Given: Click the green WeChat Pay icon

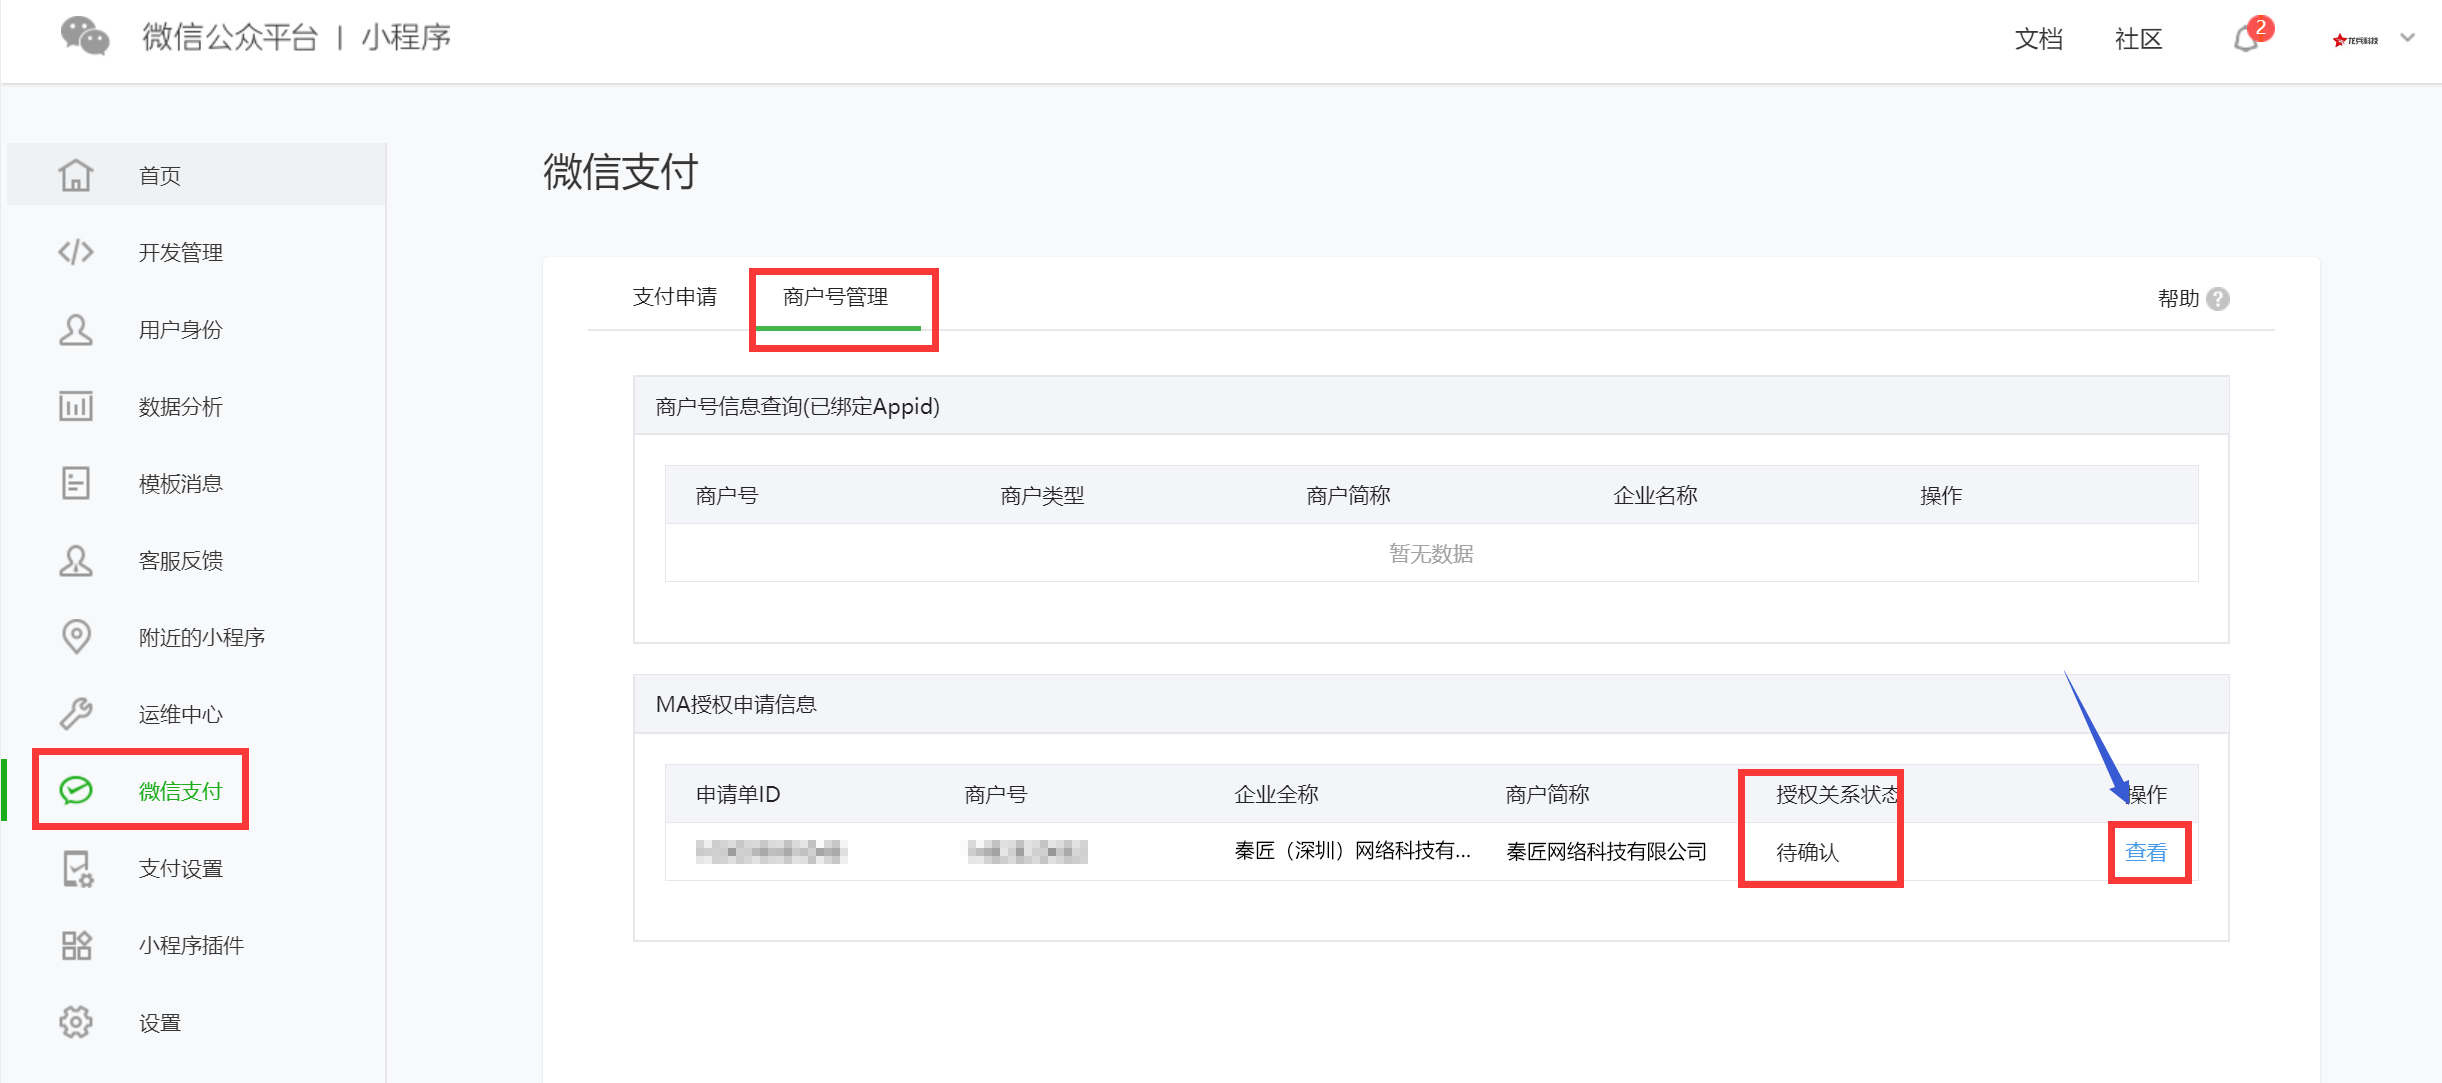Looking at the screenshot, I should coord(76,791).
